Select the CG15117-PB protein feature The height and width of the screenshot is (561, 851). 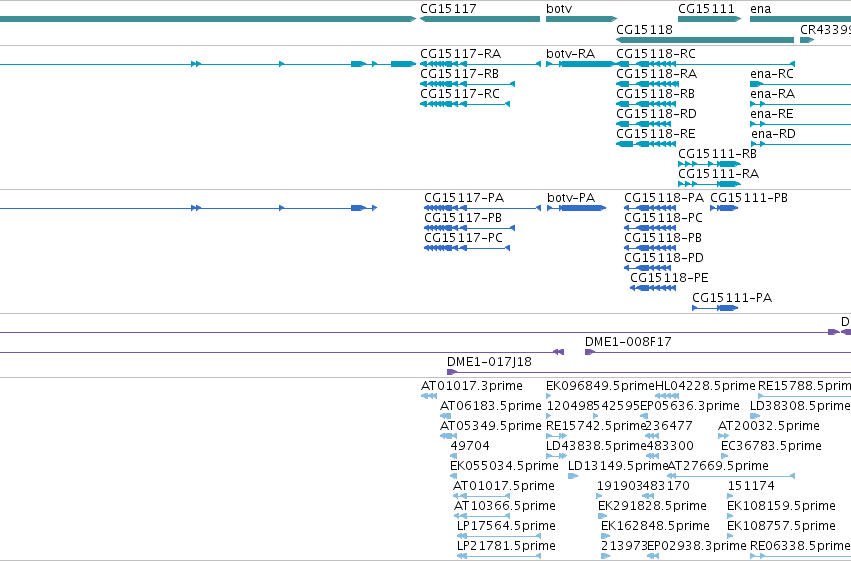[x=469, y=228]
